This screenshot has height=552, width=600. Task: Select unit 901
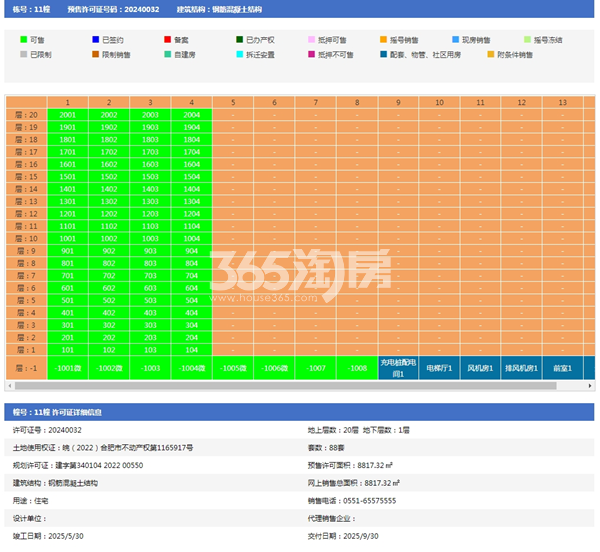click(x=68, y=251)
